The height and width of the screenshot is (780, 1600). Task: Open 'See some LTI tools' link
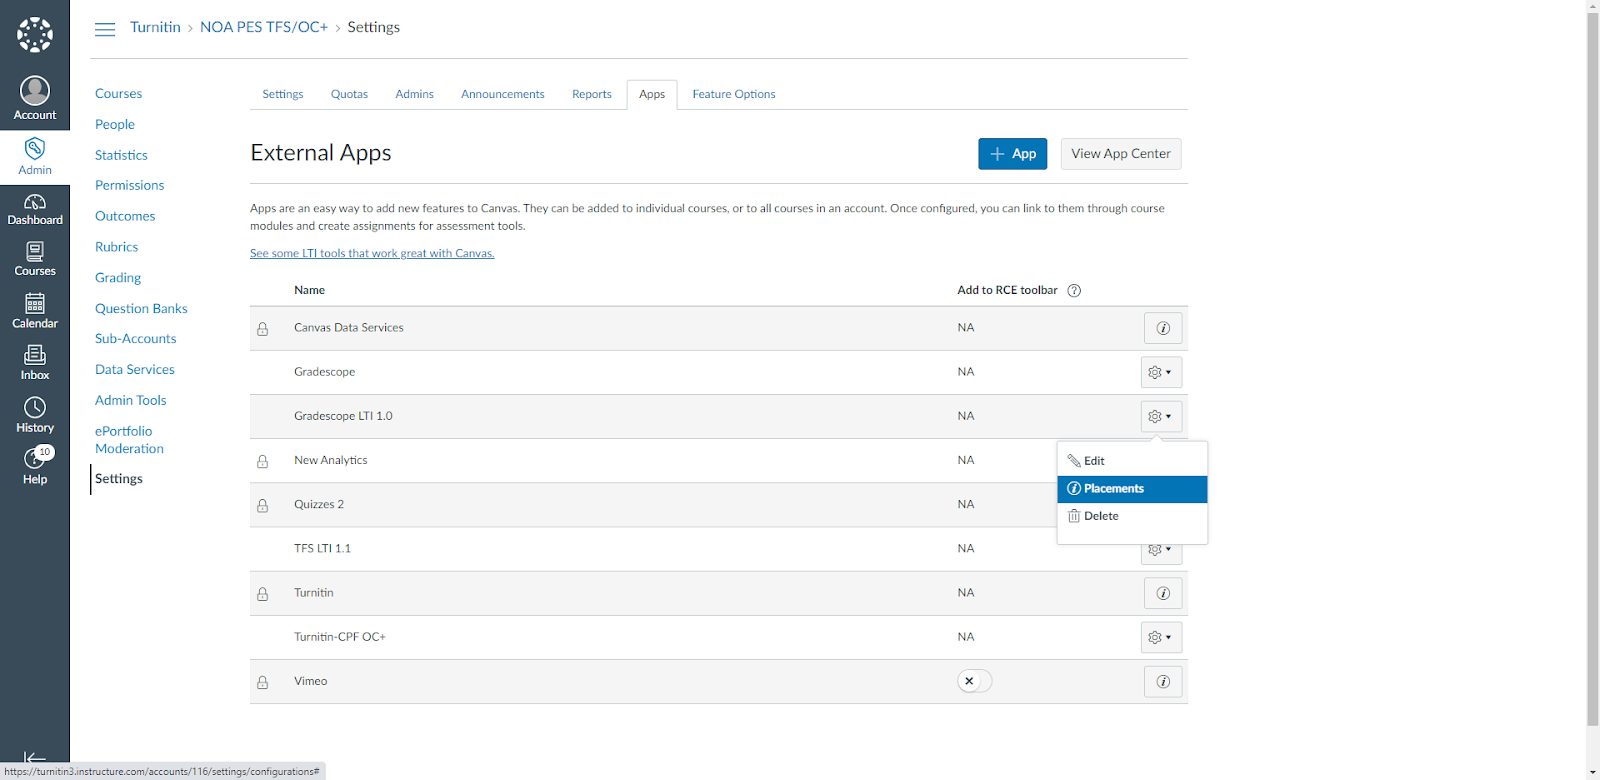[372, 253]
